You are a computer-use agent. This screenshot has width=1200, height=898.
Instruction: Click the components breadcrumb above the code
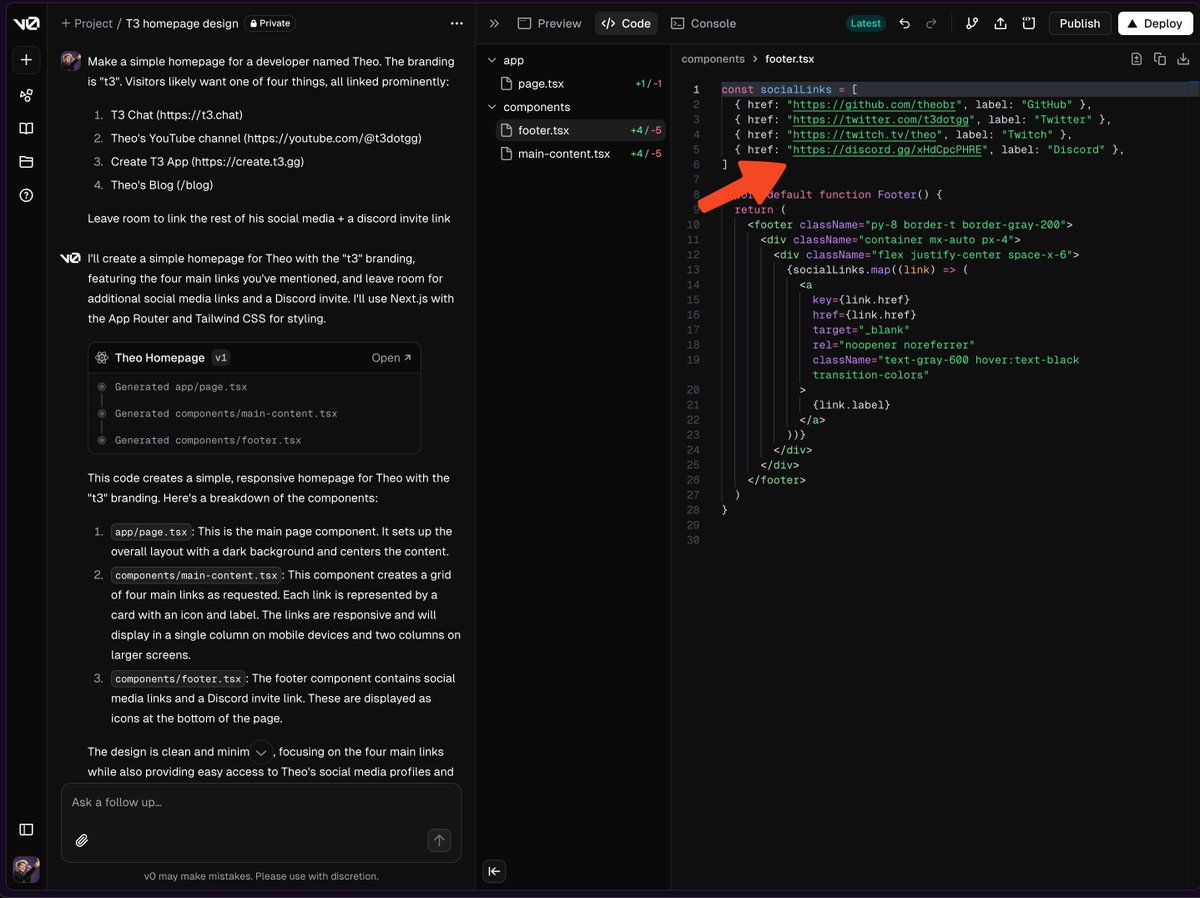[x=713, y=60]
